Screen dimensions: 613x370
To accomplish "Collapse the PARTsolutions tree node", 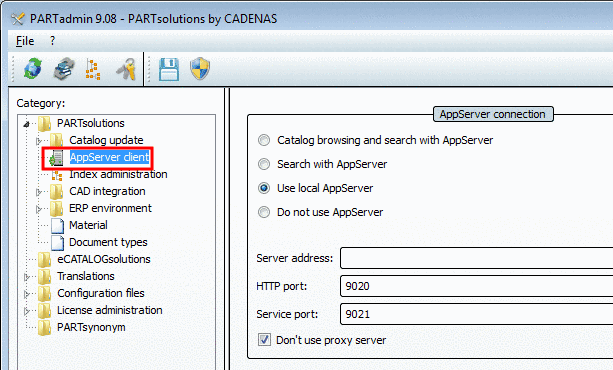I will point(26,124).
